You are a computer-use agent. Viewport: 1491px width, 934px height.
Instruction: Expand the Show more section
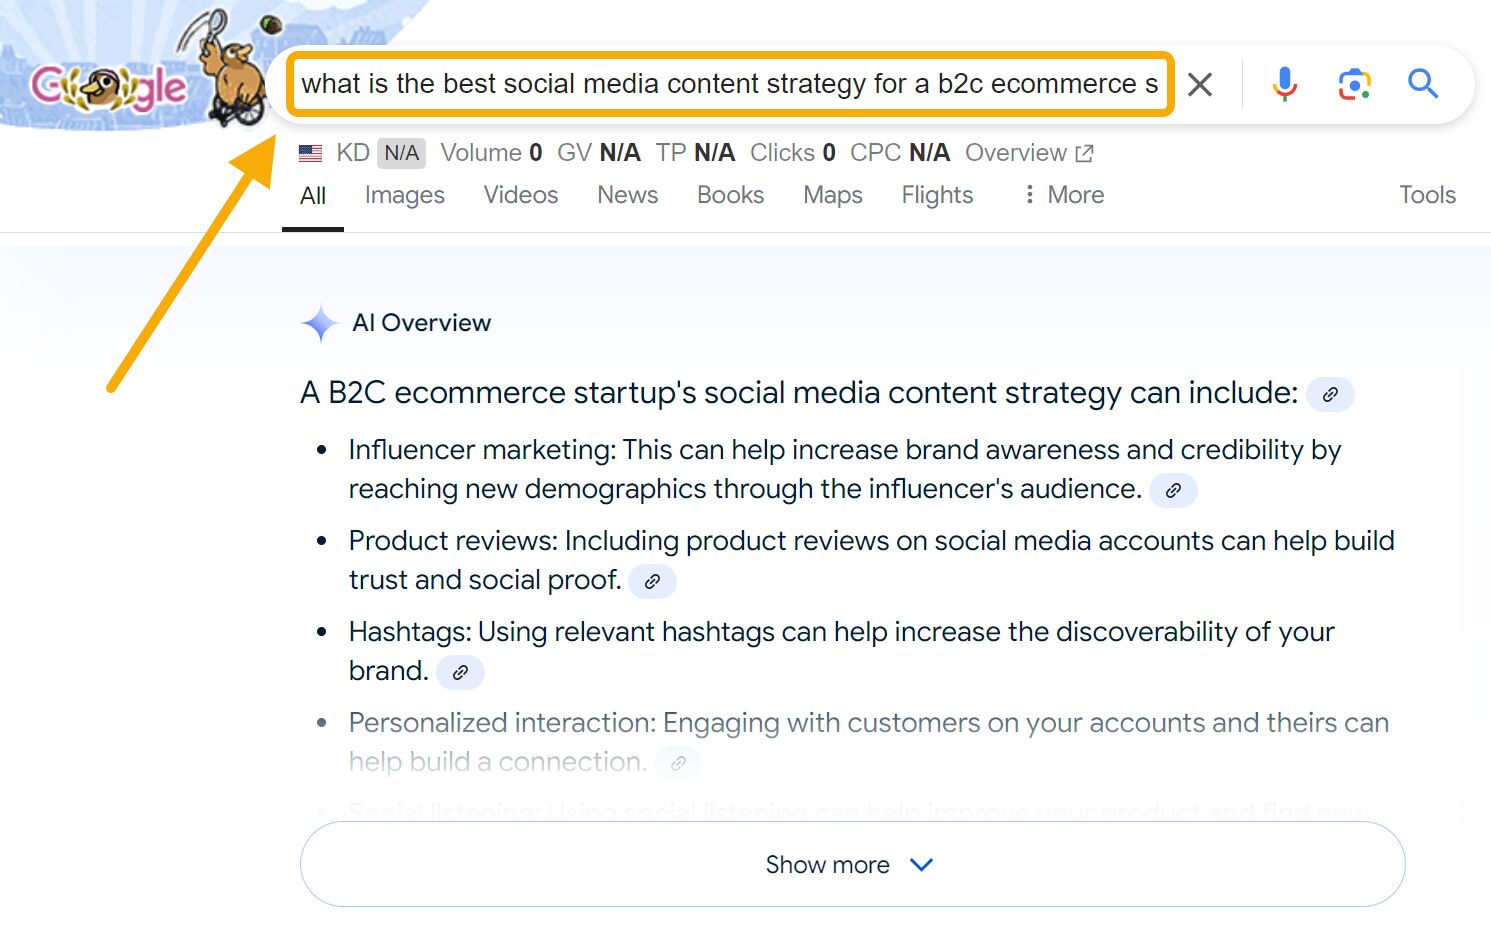click(x=849, y=864)
